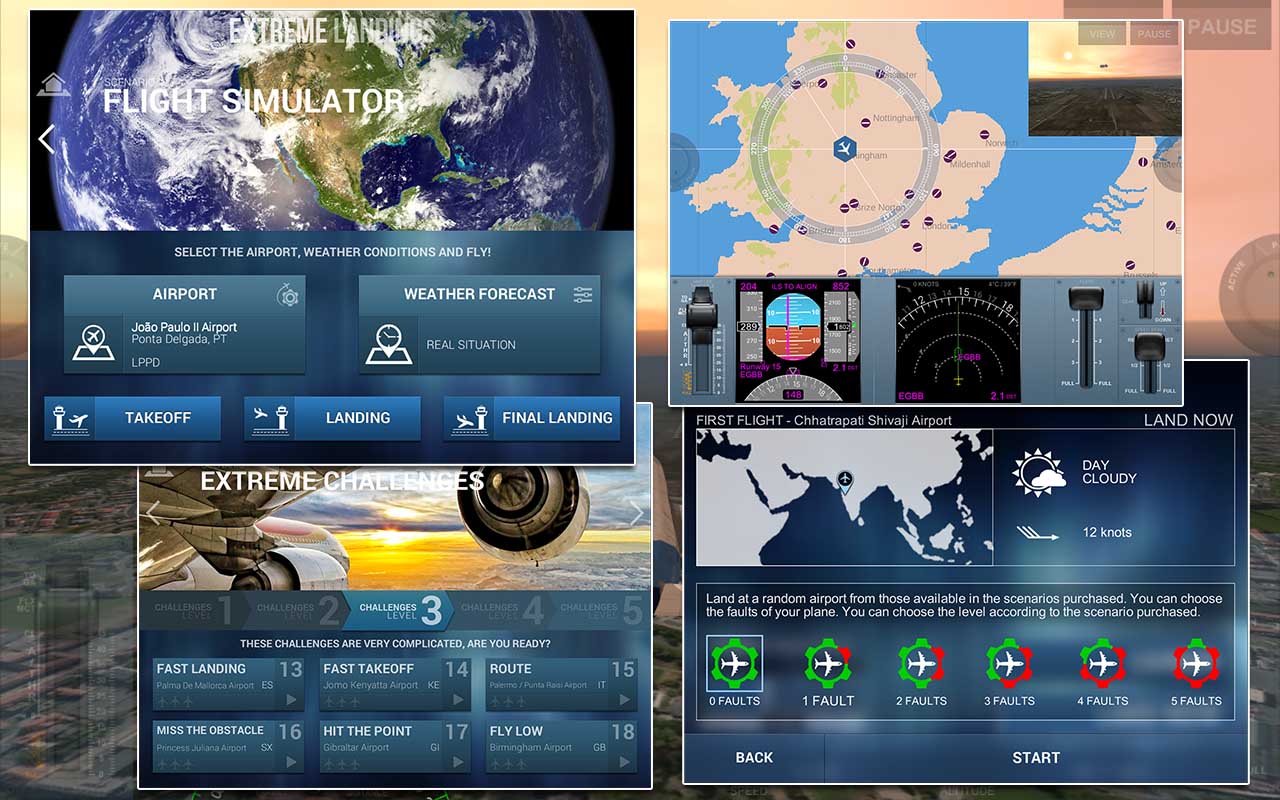The width and height of the screenshot is (1280, 800).
Task: Click the map pin on First Flight map
Action: pos(845,481)
